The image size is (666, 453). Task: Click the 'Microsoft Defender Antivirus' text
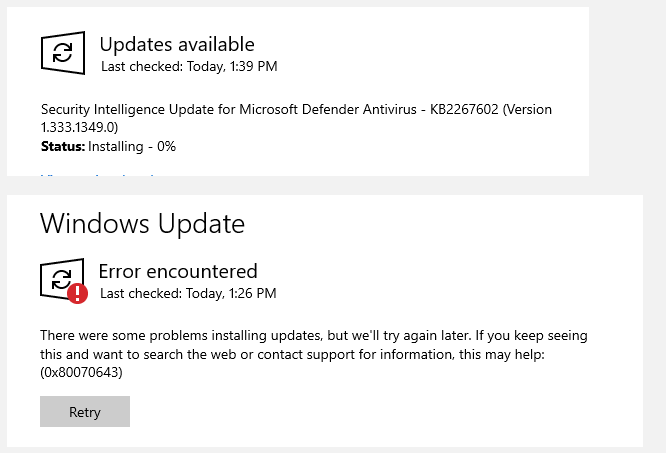point(328,110)
